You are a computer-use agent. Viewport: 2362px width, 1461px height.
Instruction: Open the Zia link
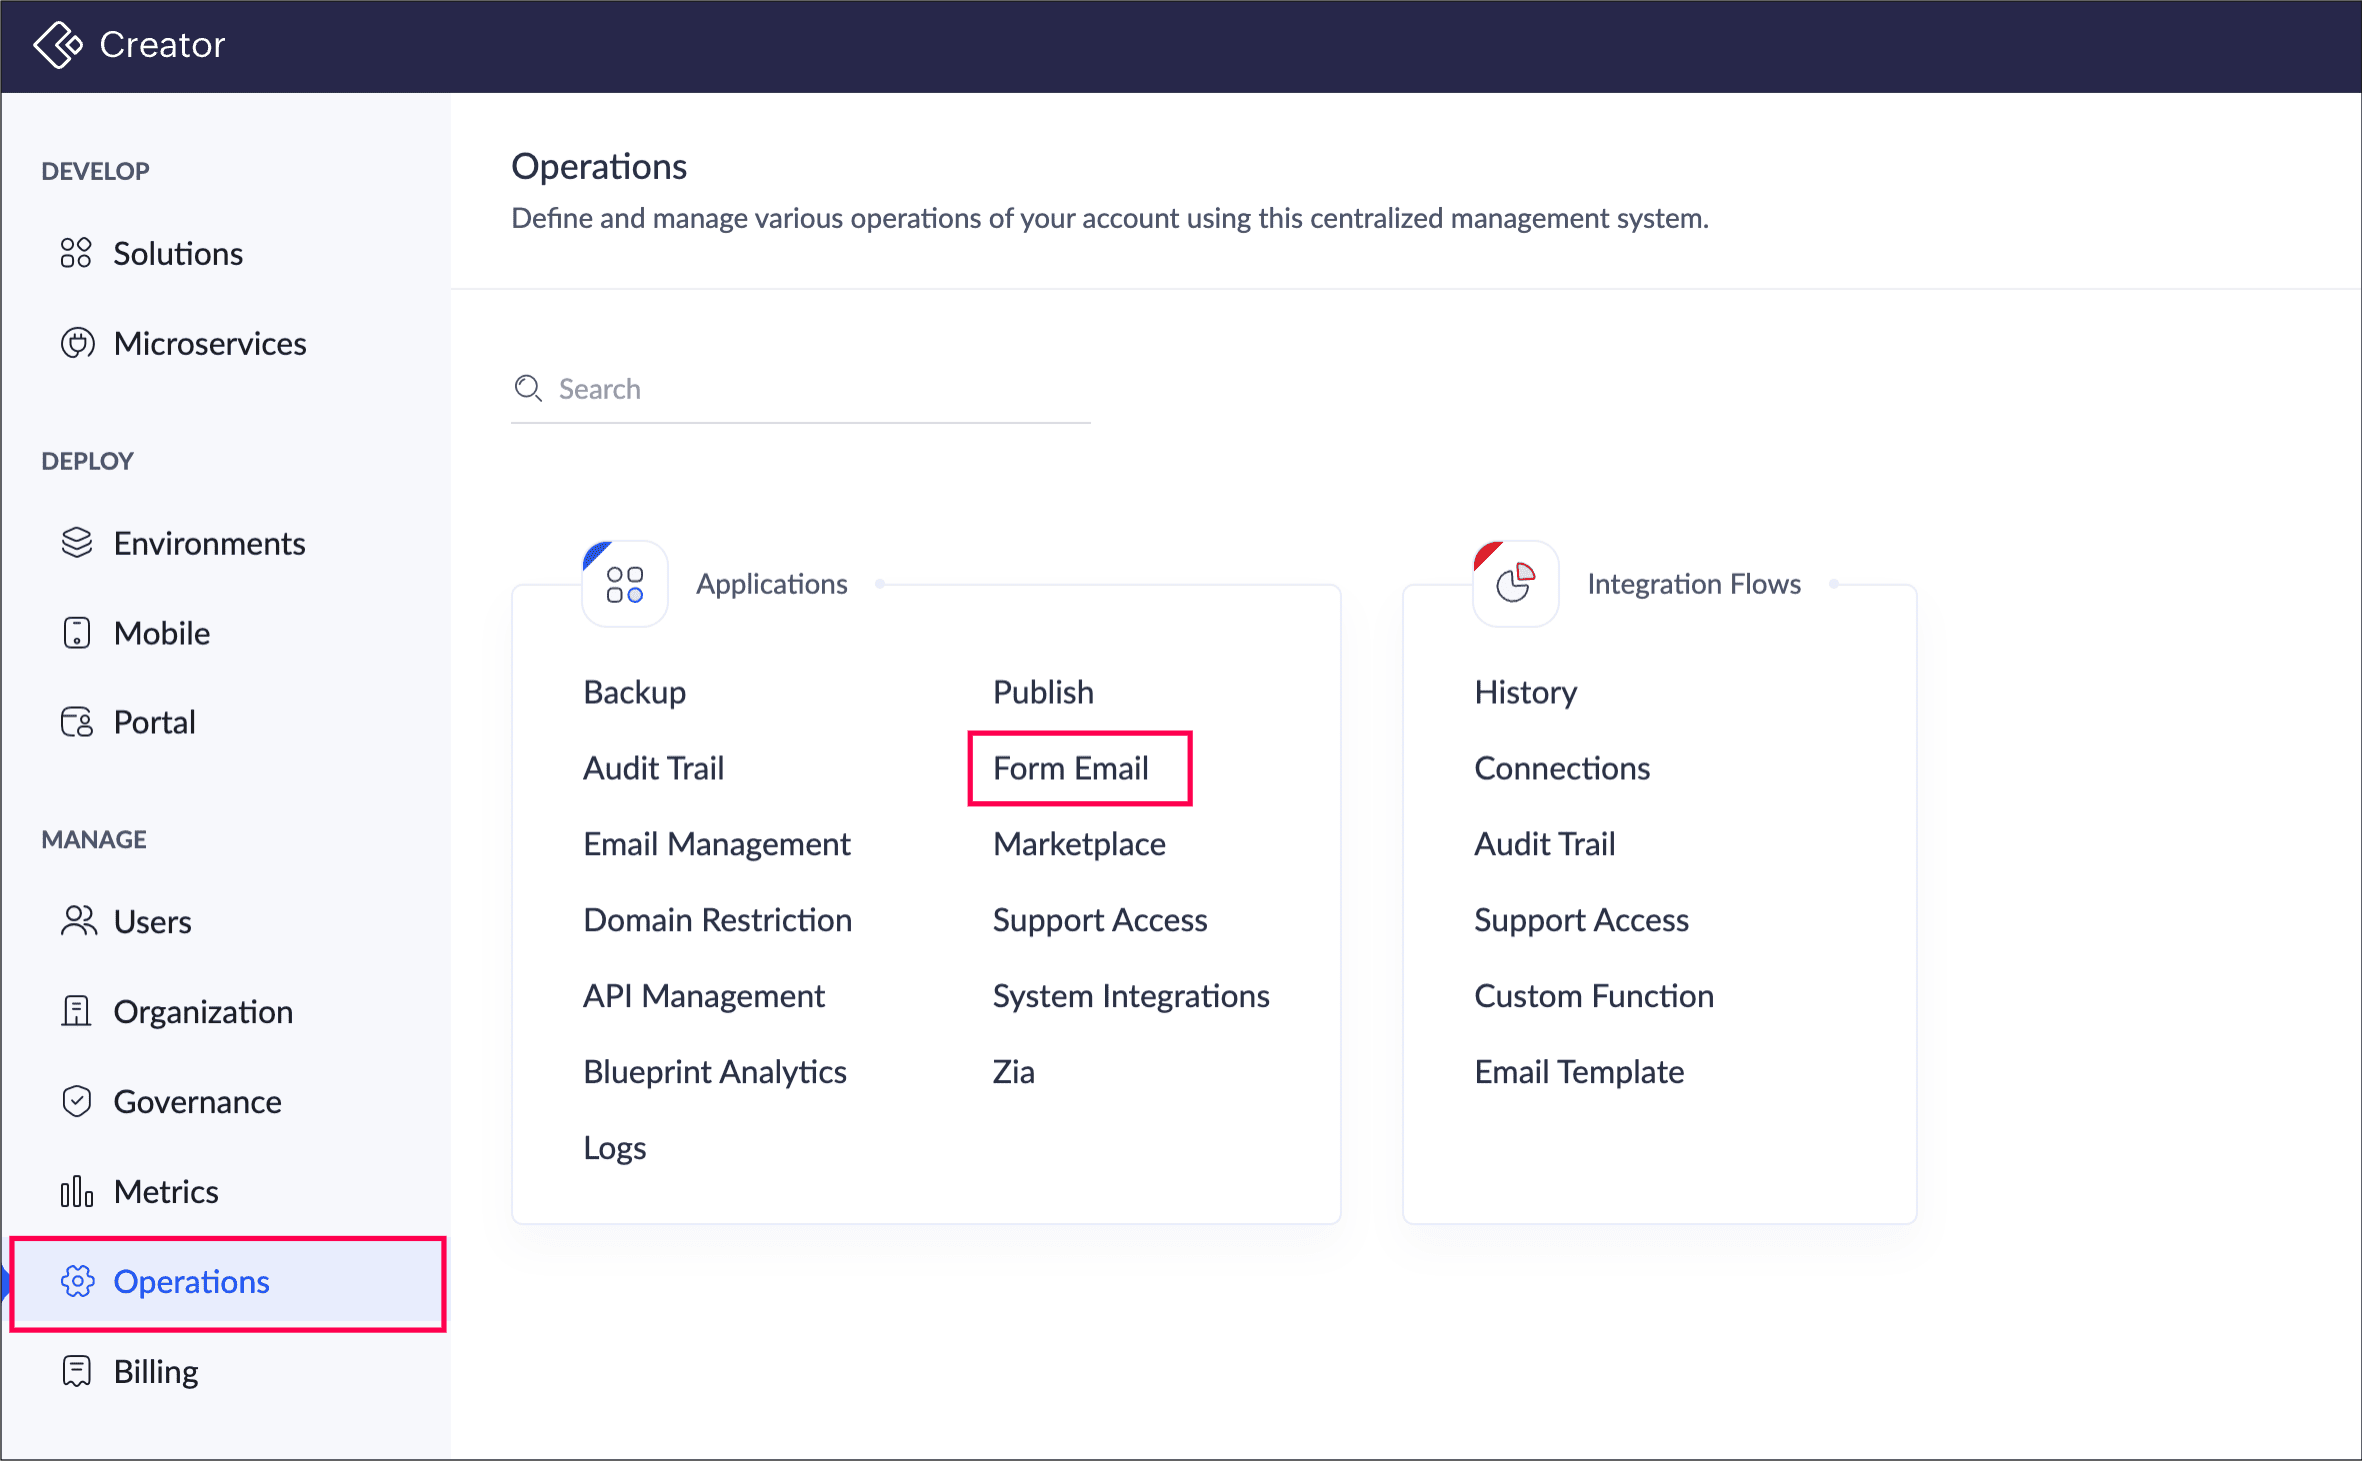point(1013,1072)
